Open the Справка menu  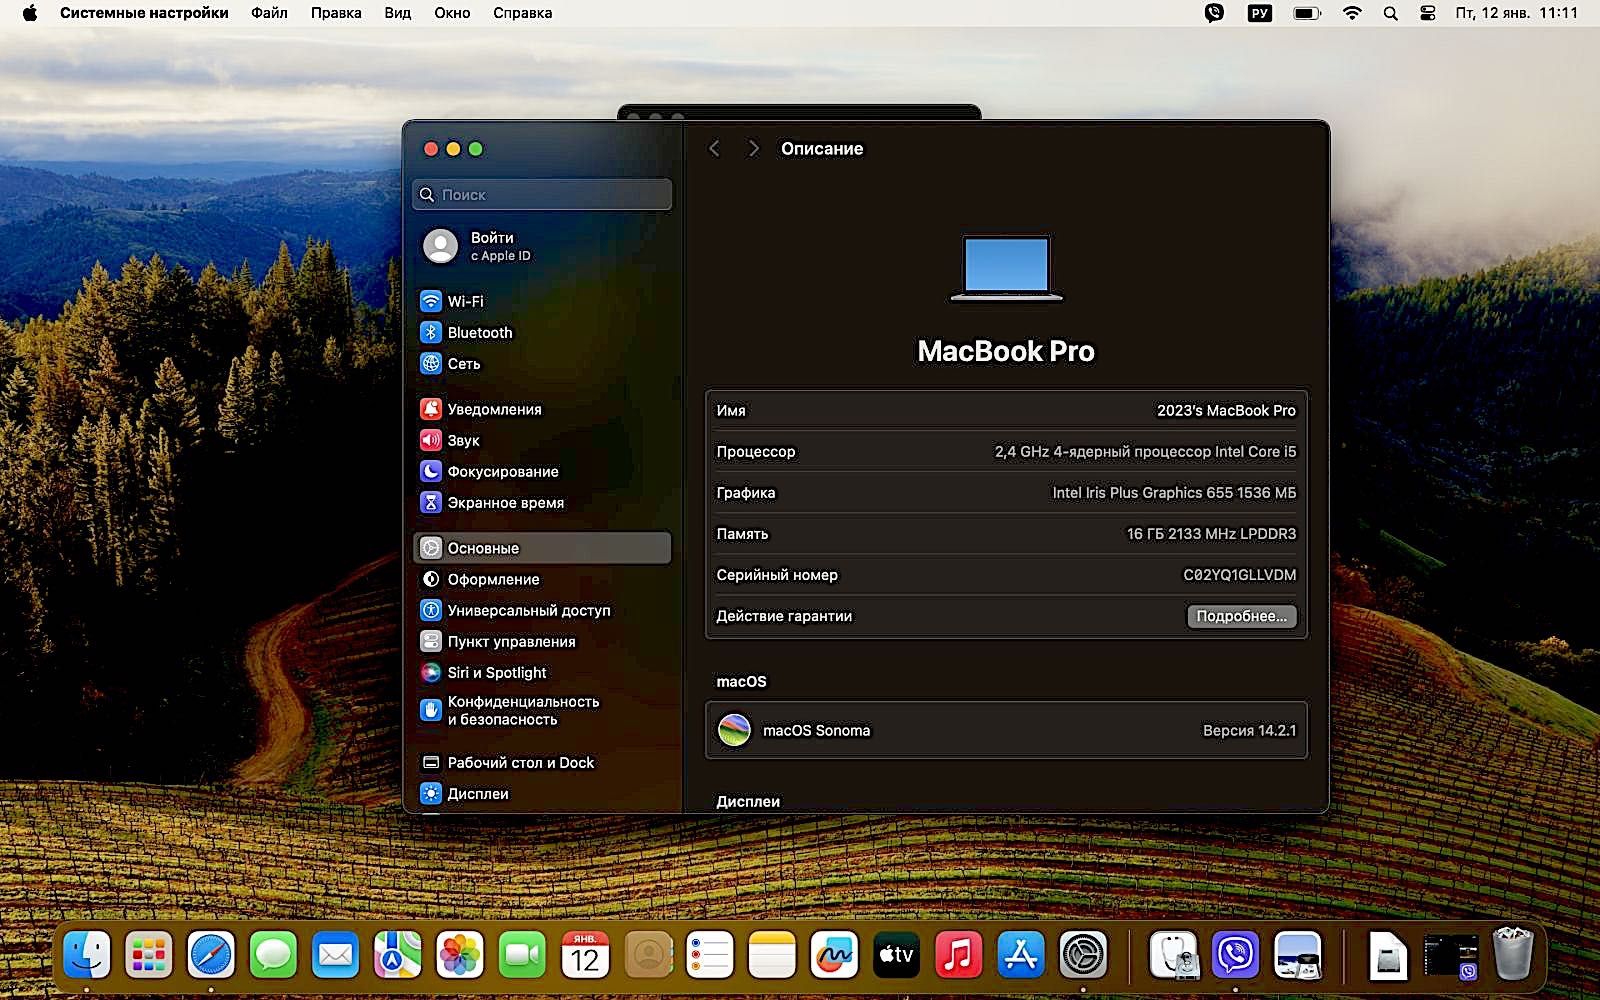(x=522, y=13)
